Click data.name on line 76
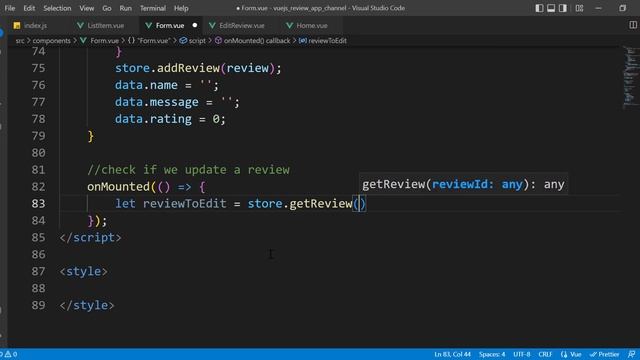Screen dimensions: 640x360 (146, 85)
